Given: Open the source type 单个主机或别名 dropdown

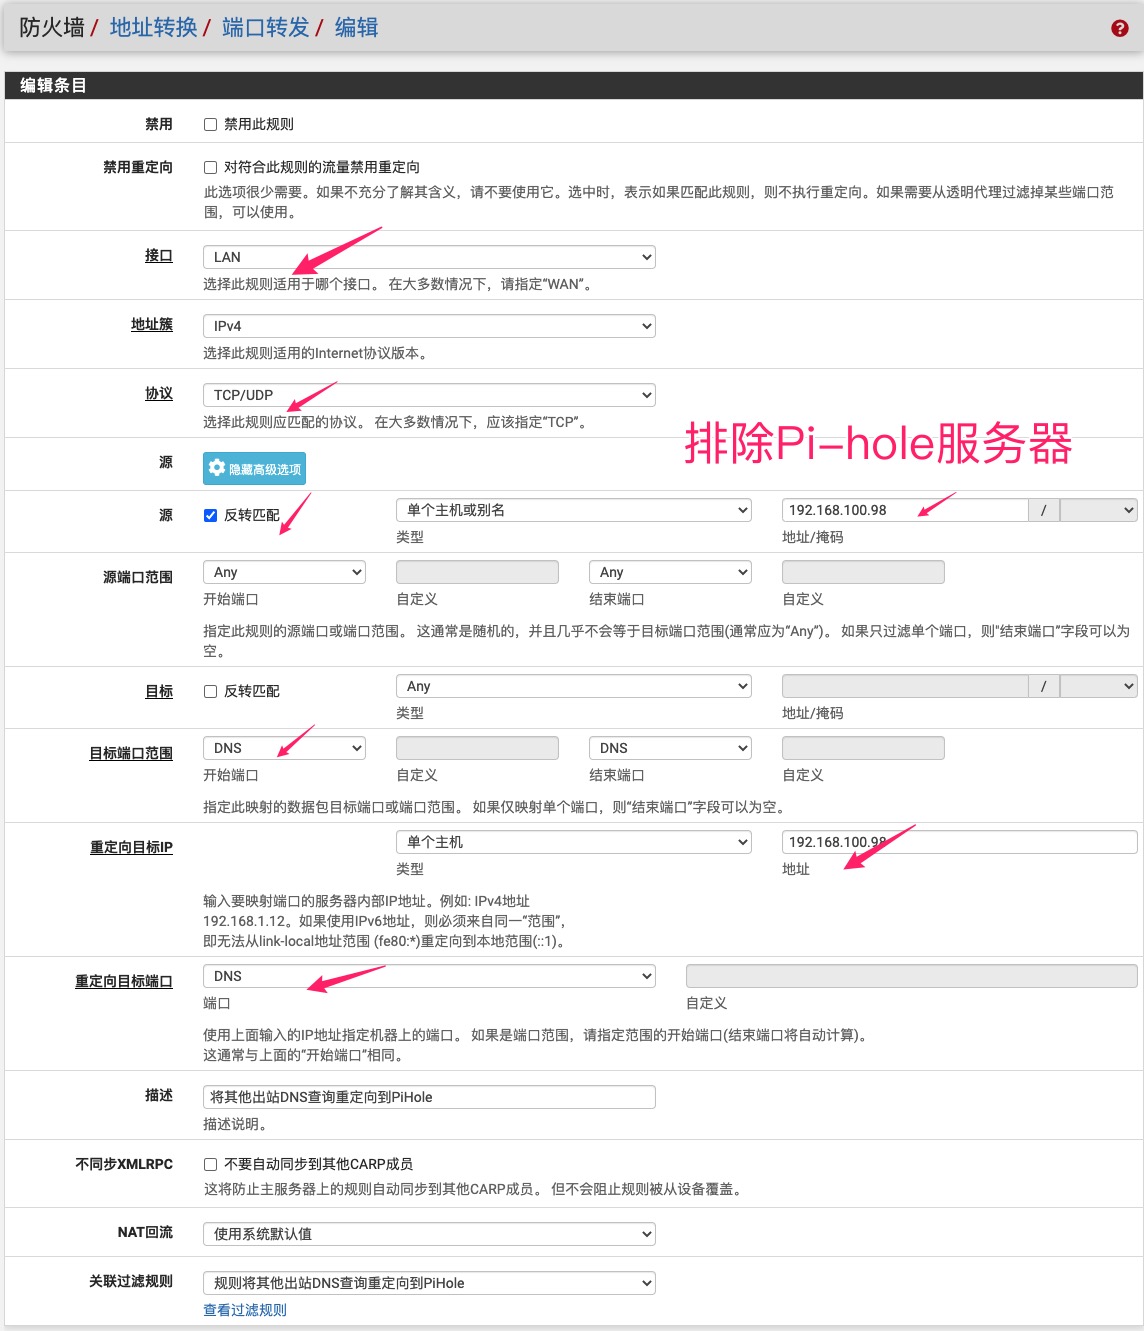Looking at the screenshot, I should point(573,510).
